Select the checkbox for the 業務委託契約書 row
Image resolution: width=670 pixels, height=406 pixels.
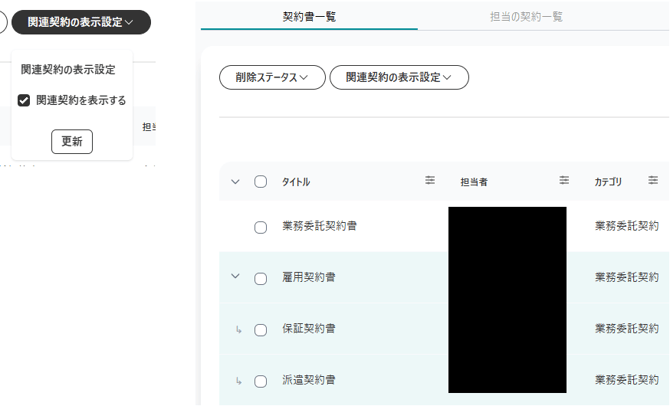(261, 227)
